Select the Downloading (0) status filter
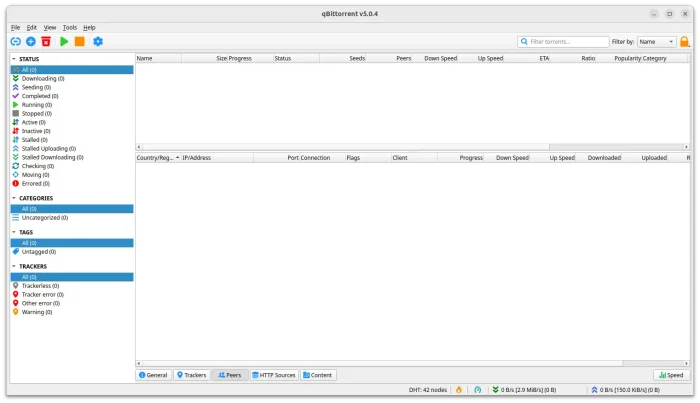The width and height of the screenshot is (700, 403). (43, 78)
